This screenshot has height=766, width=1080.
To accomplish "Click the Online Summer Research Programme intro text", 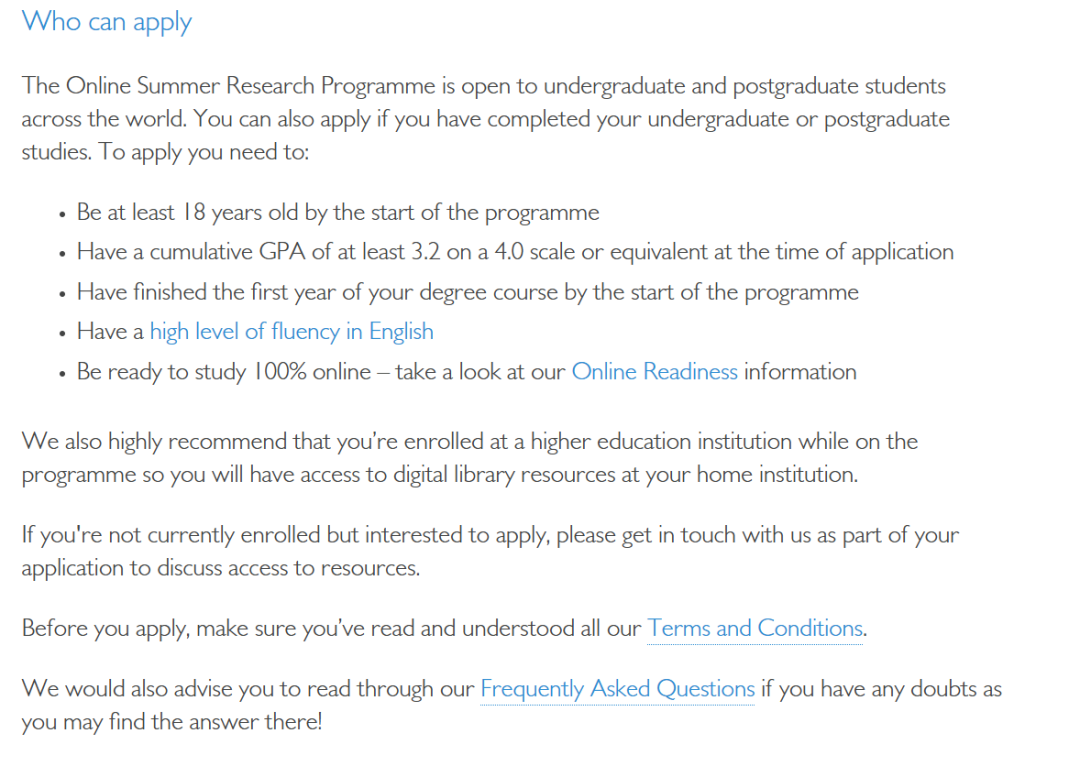I will [x=250, y=86].
